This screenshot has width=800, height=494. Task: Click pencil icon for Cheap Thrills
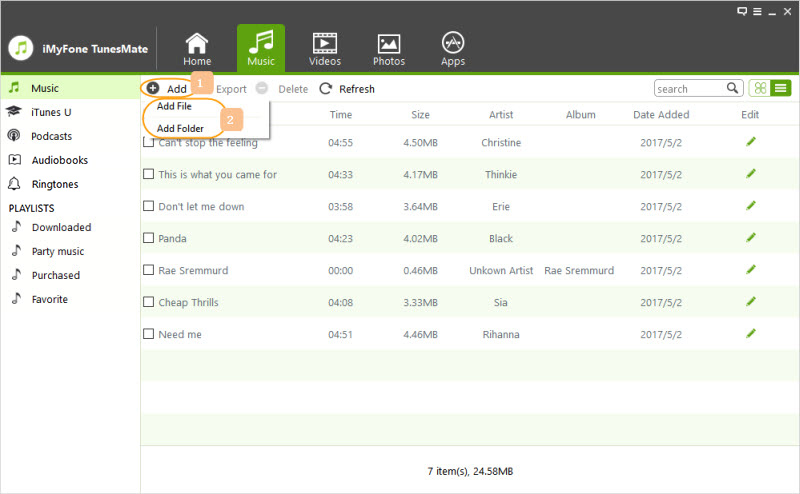click(751, 302)
